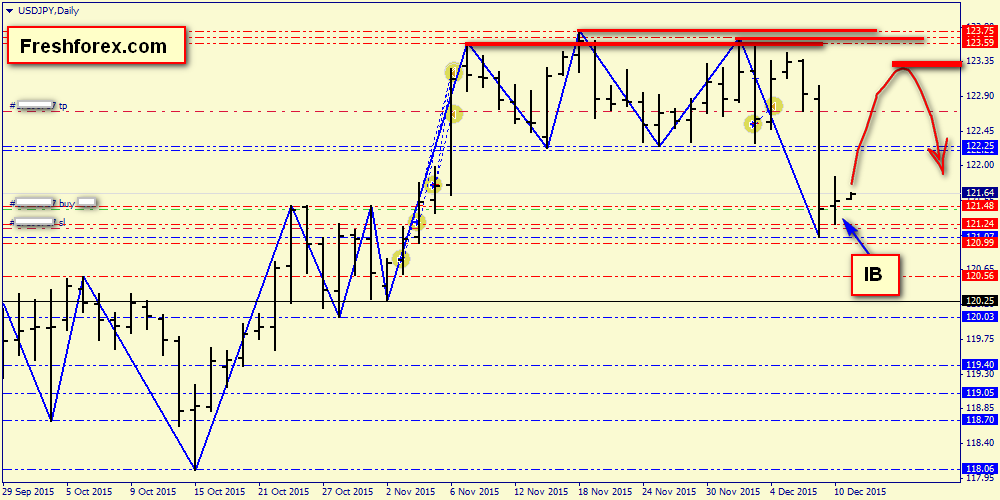The height and width of the screenshot is (500, 1000).
Task: Click the 29 Sep 2015 date label
Action: (x=28, y=492)
